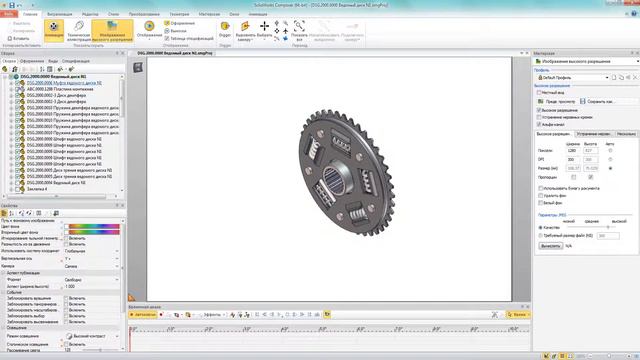Click the delete profile X icon

(x=635, y=77)
